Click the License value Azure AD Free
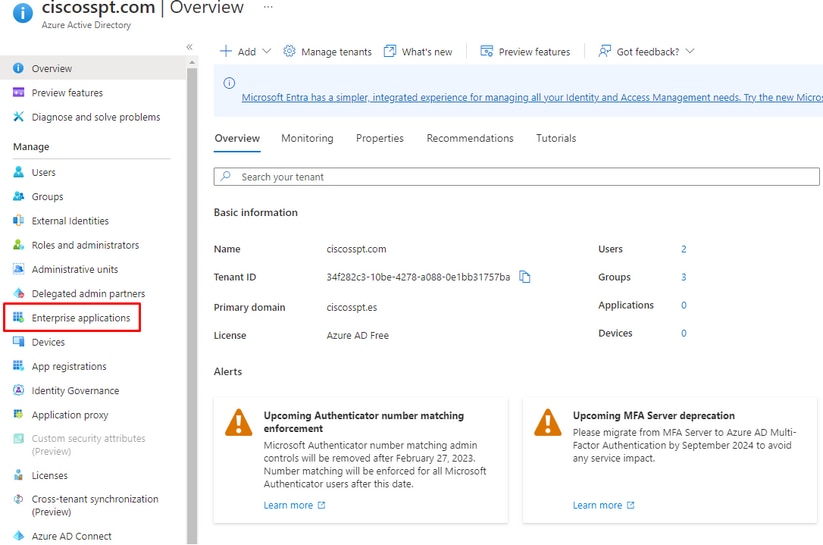 tap(357, 335)
